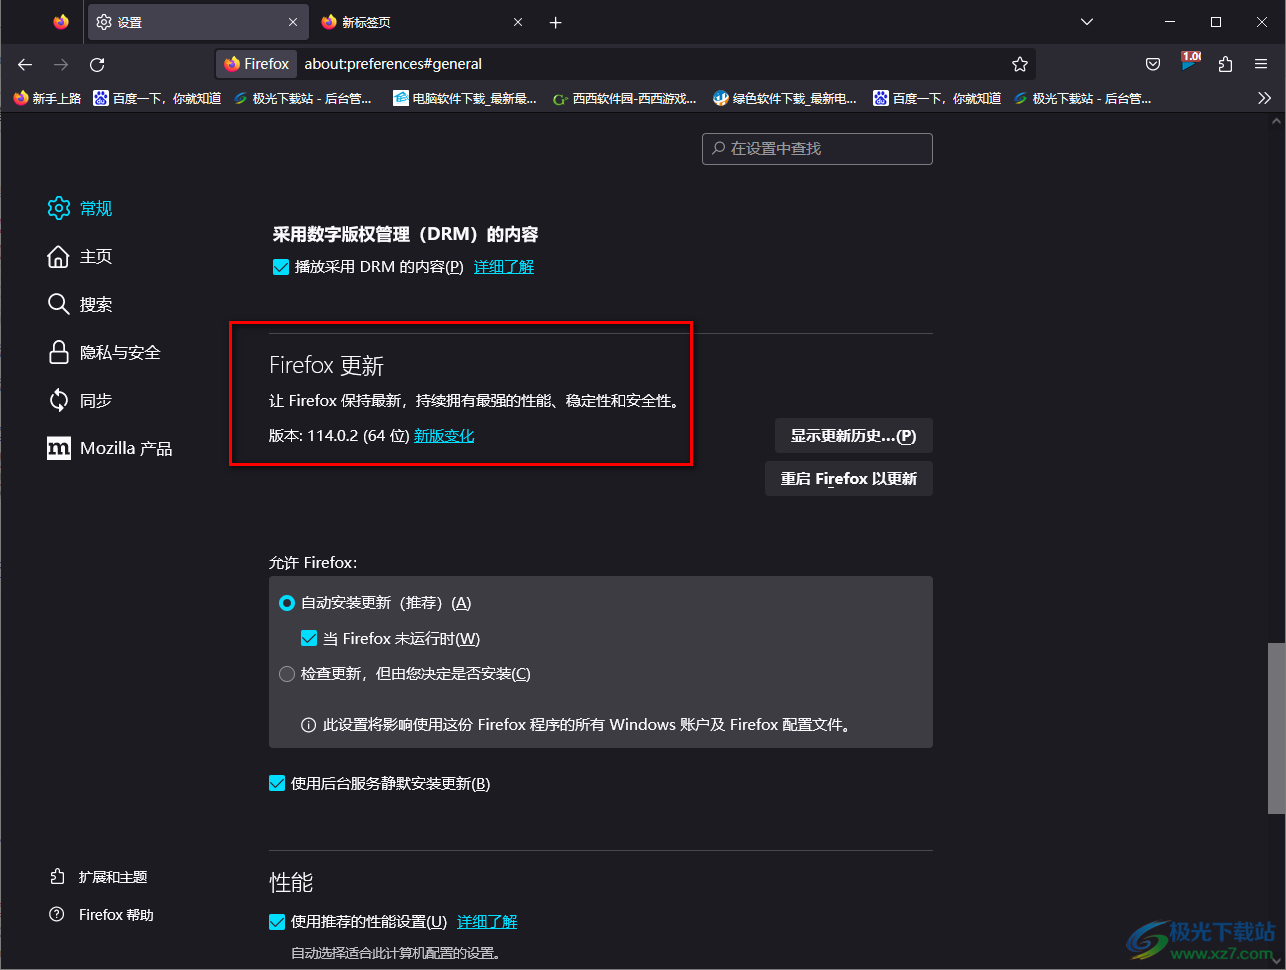
Task: Click the Firefox identity box in address bar
Action: pyautogui.click(x=257, y=64)
